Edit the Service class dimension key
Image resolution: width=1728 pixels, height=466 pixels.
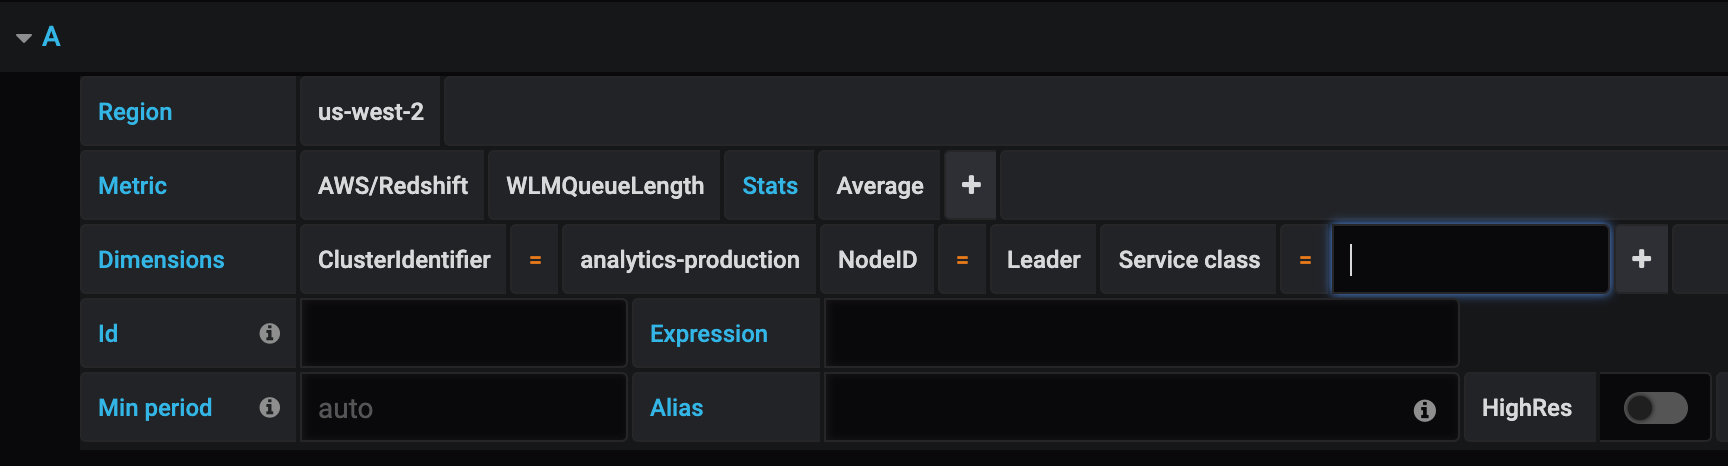[x=1189, y=259]
